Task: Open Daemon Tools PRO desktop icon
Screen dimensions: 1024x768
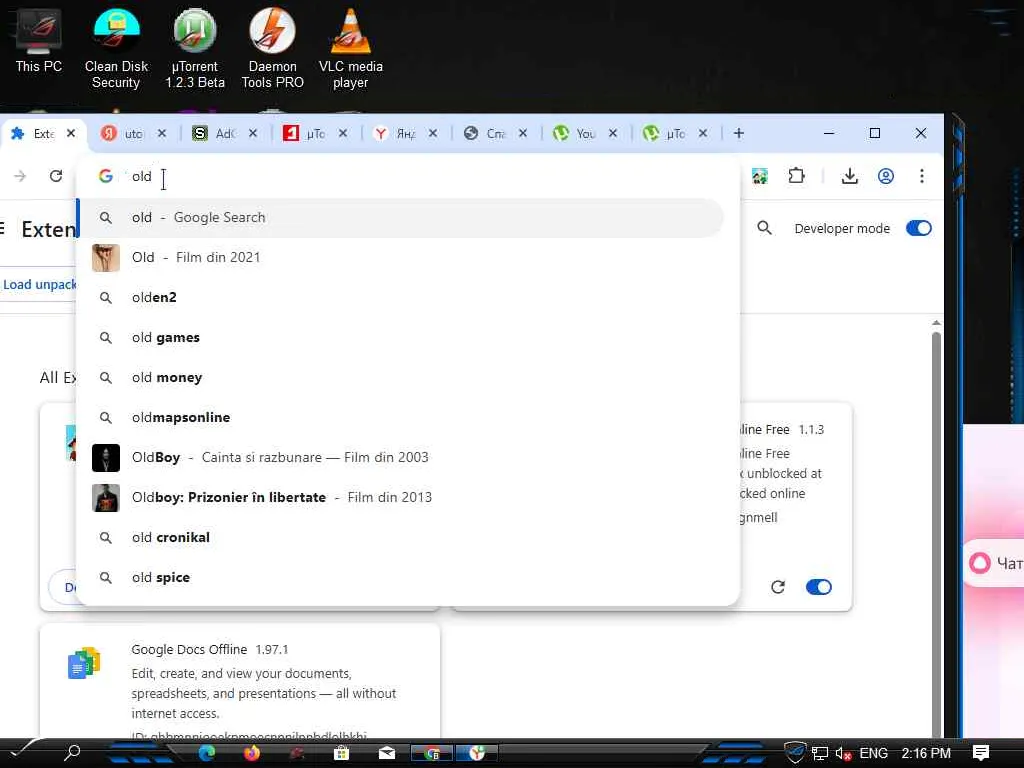Action: click(x=272, y=49)
